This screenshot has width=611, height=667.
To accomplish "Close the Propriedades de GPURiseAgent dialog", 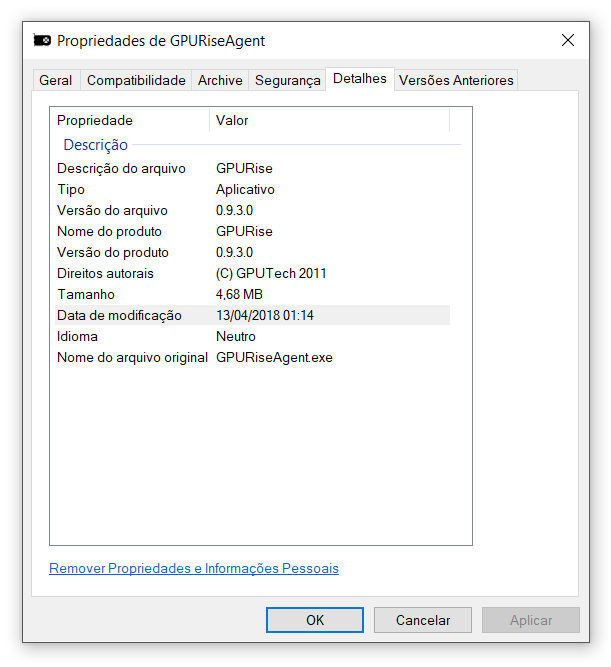I will tap(568, 40).
